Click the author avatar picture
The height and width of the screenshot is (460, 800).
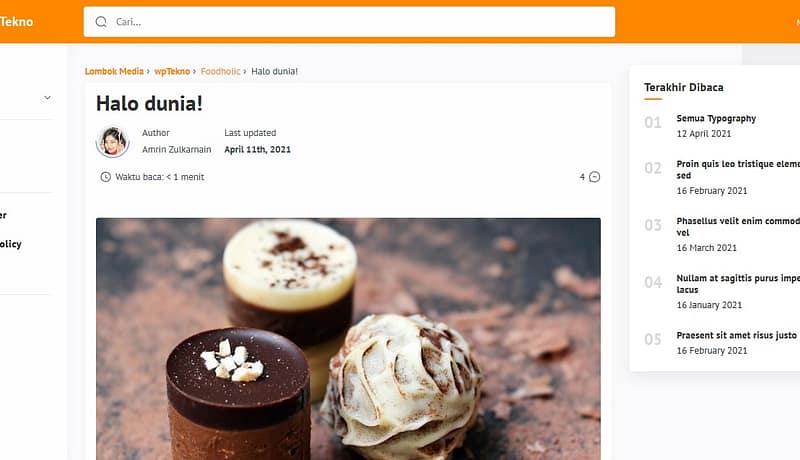(112, 141)
